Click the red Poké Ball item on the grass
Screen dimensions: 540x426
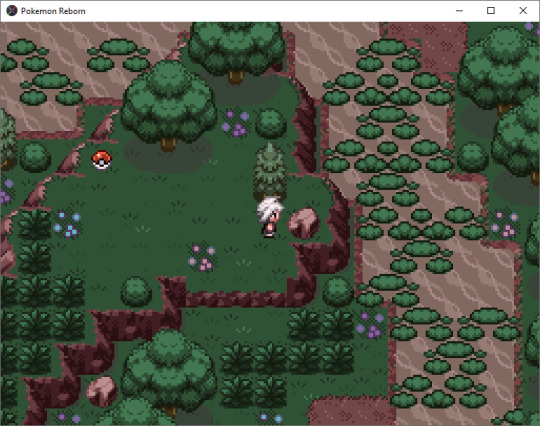click(102, 160)
